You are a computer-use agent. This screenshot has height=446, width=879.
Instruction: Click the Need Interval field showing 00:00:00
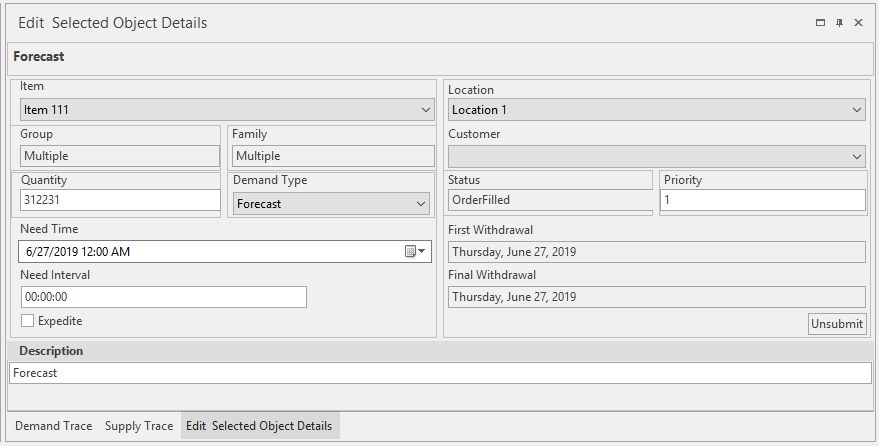click(164, 297)
